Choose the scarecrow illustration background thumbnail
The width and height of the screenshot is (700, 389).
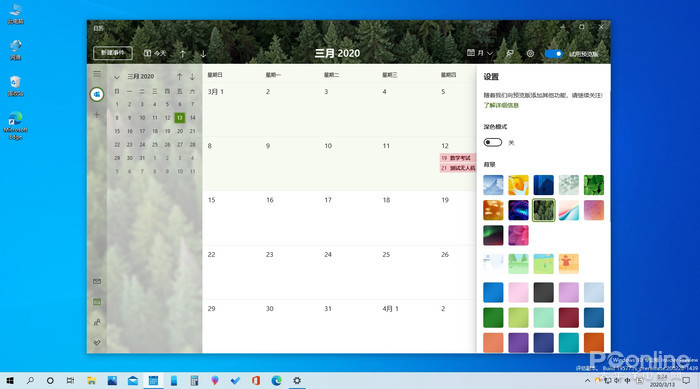(x=568, y=264)
